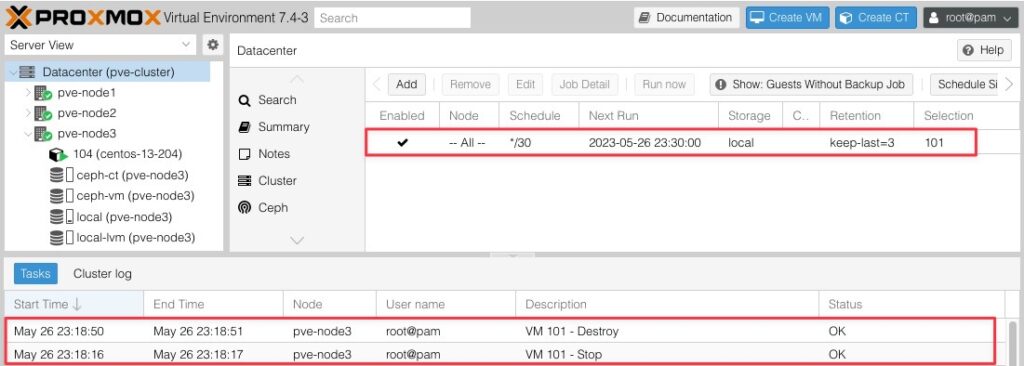Click the pve-node3 node icon
Image resolution: width=1024 pixels, height=366 pixels.
(43, 134)
